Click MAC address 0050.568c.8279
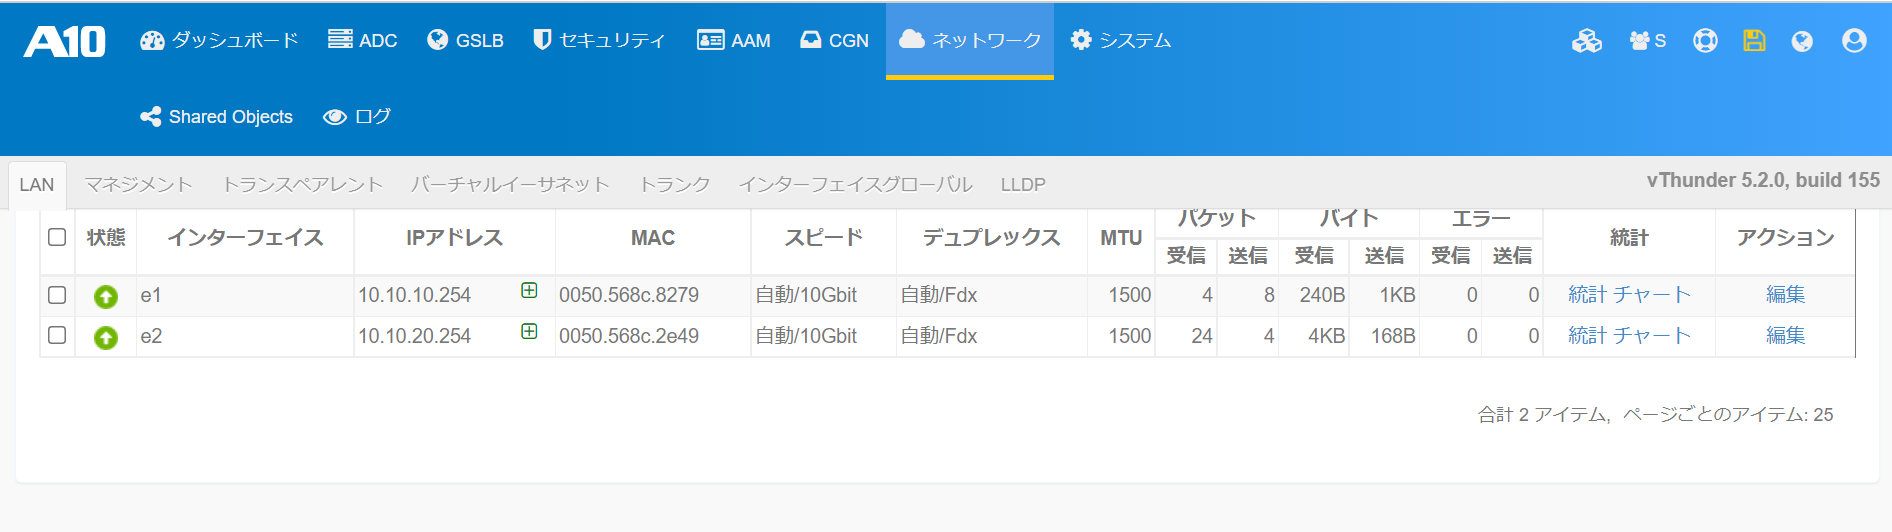Image resolution: width=1892 pixels, height=532 pixels. tap(629, 295)
